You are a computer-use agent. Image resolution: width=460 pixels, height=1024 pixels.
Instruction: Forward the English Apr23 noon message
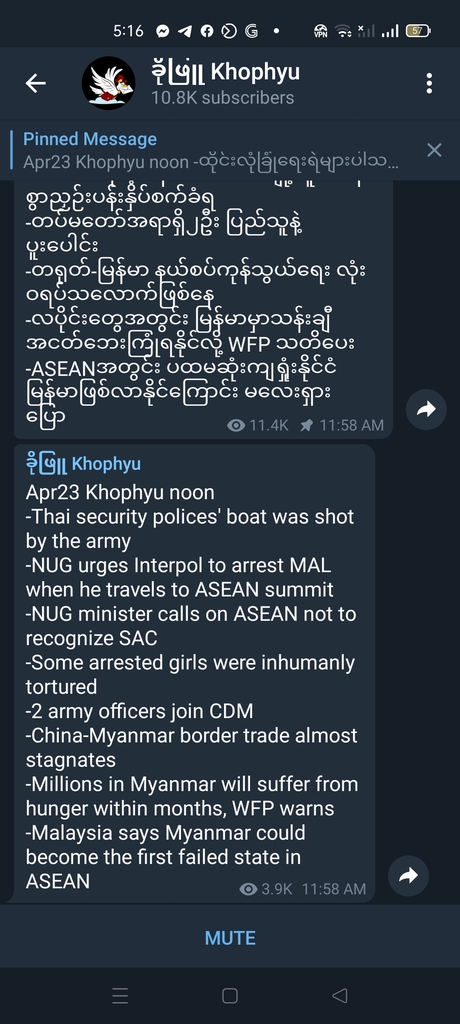pos(408,876)
